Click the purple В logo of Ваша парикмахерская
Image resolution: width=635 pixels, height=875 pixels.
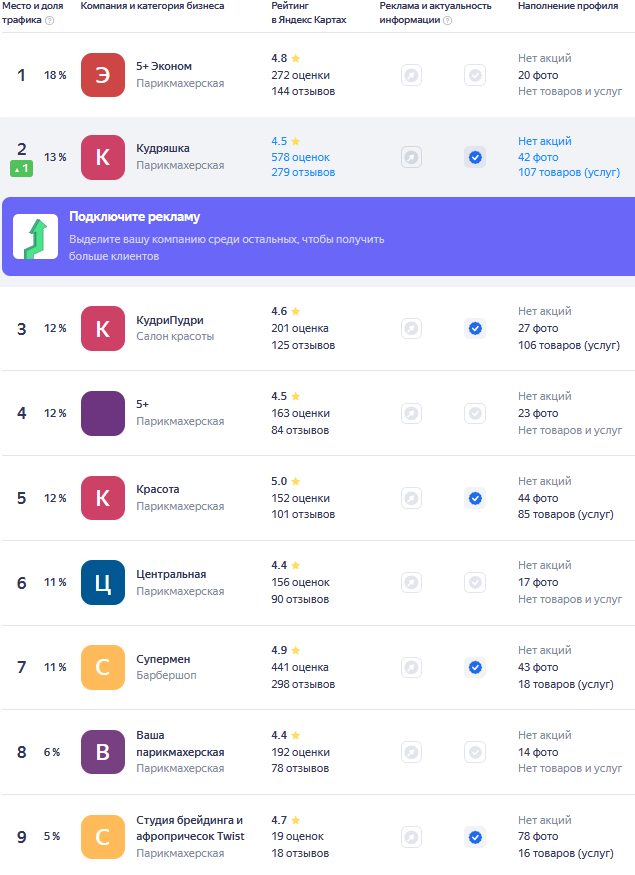[103, 752]
